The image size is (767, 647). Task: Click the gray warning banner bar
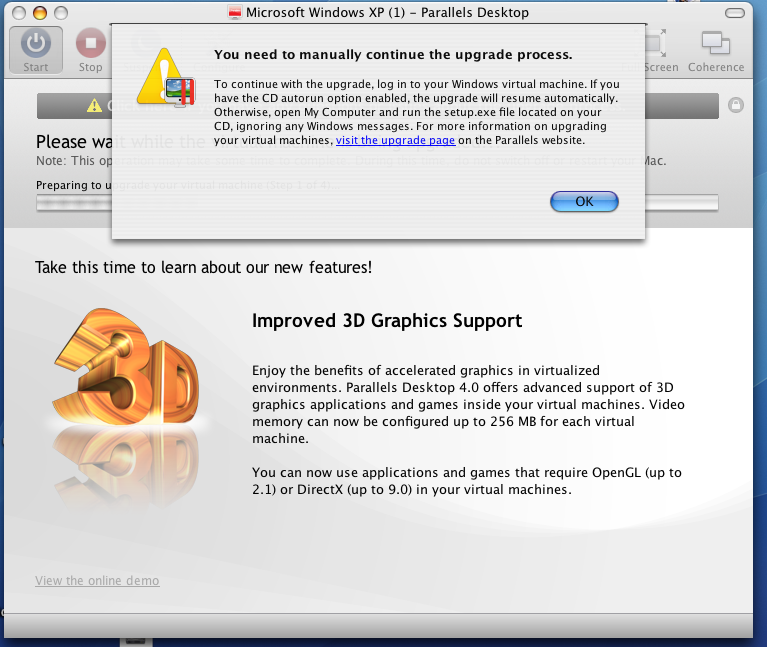tap(378, 106)
